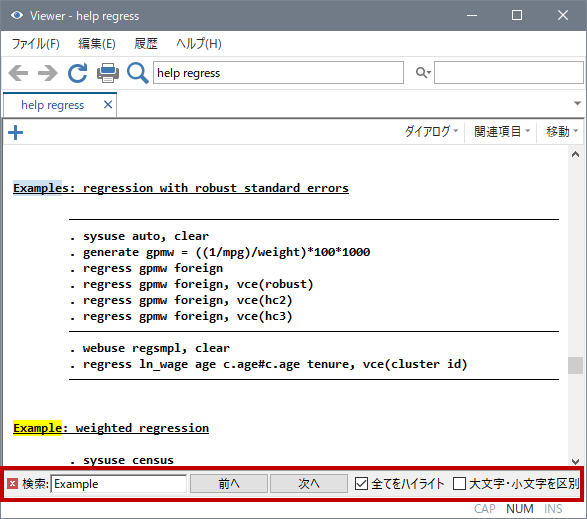Click the magnifier find icon in toolbar

pos(137,73)
